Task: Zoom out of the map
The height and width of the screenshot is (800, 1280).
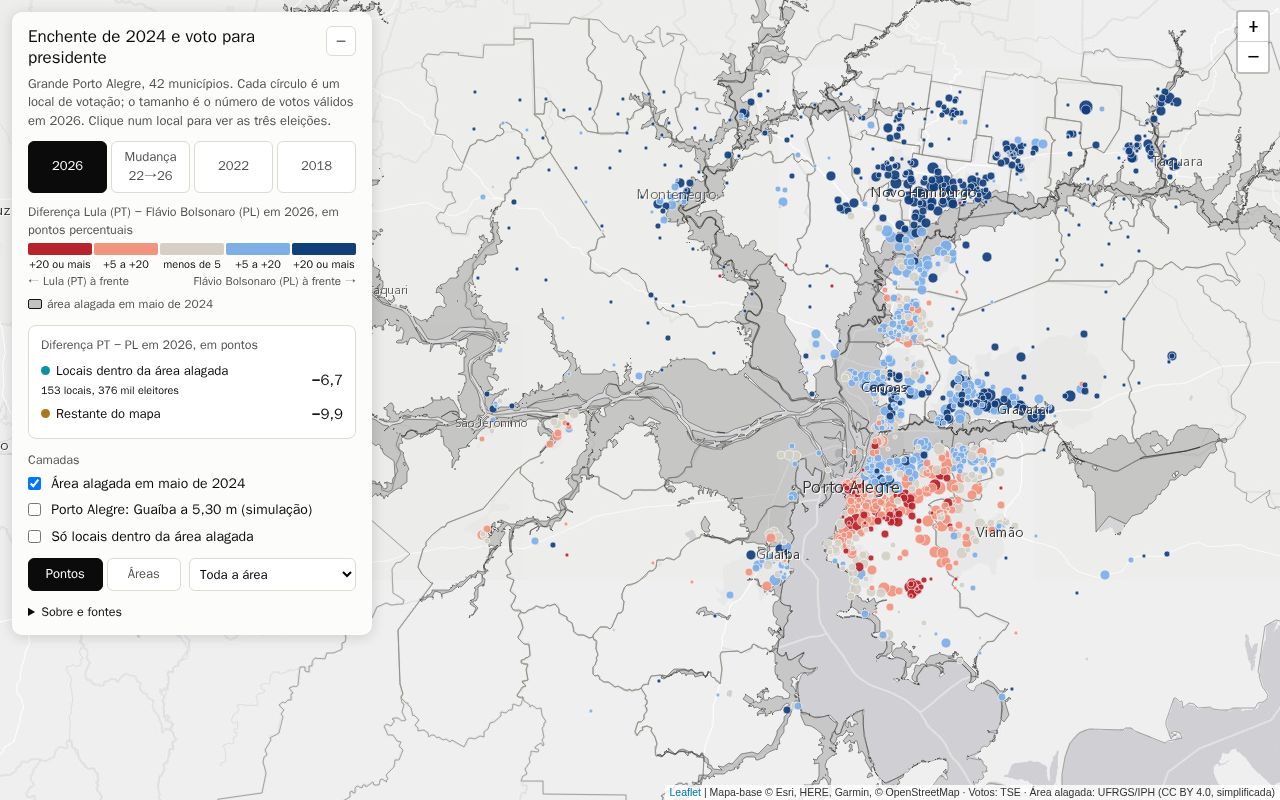Action: coord(1253,57)
